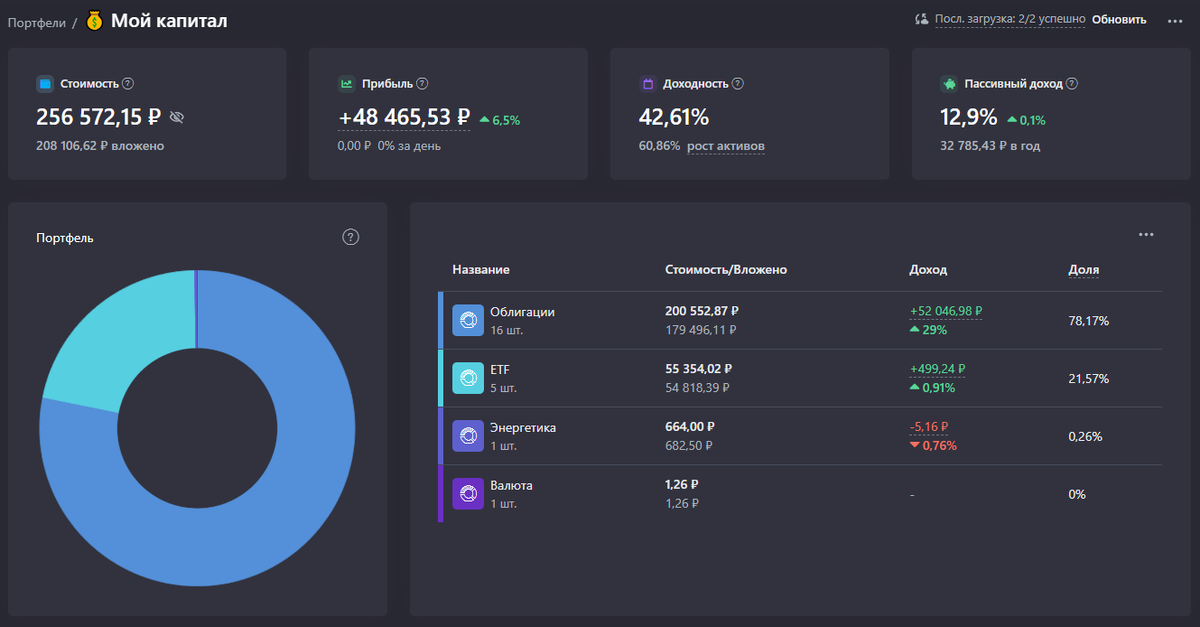The width and height of the screenshot is (1200, 627).
Task: Open the holdings table three dots menu
Action: 1146,235
